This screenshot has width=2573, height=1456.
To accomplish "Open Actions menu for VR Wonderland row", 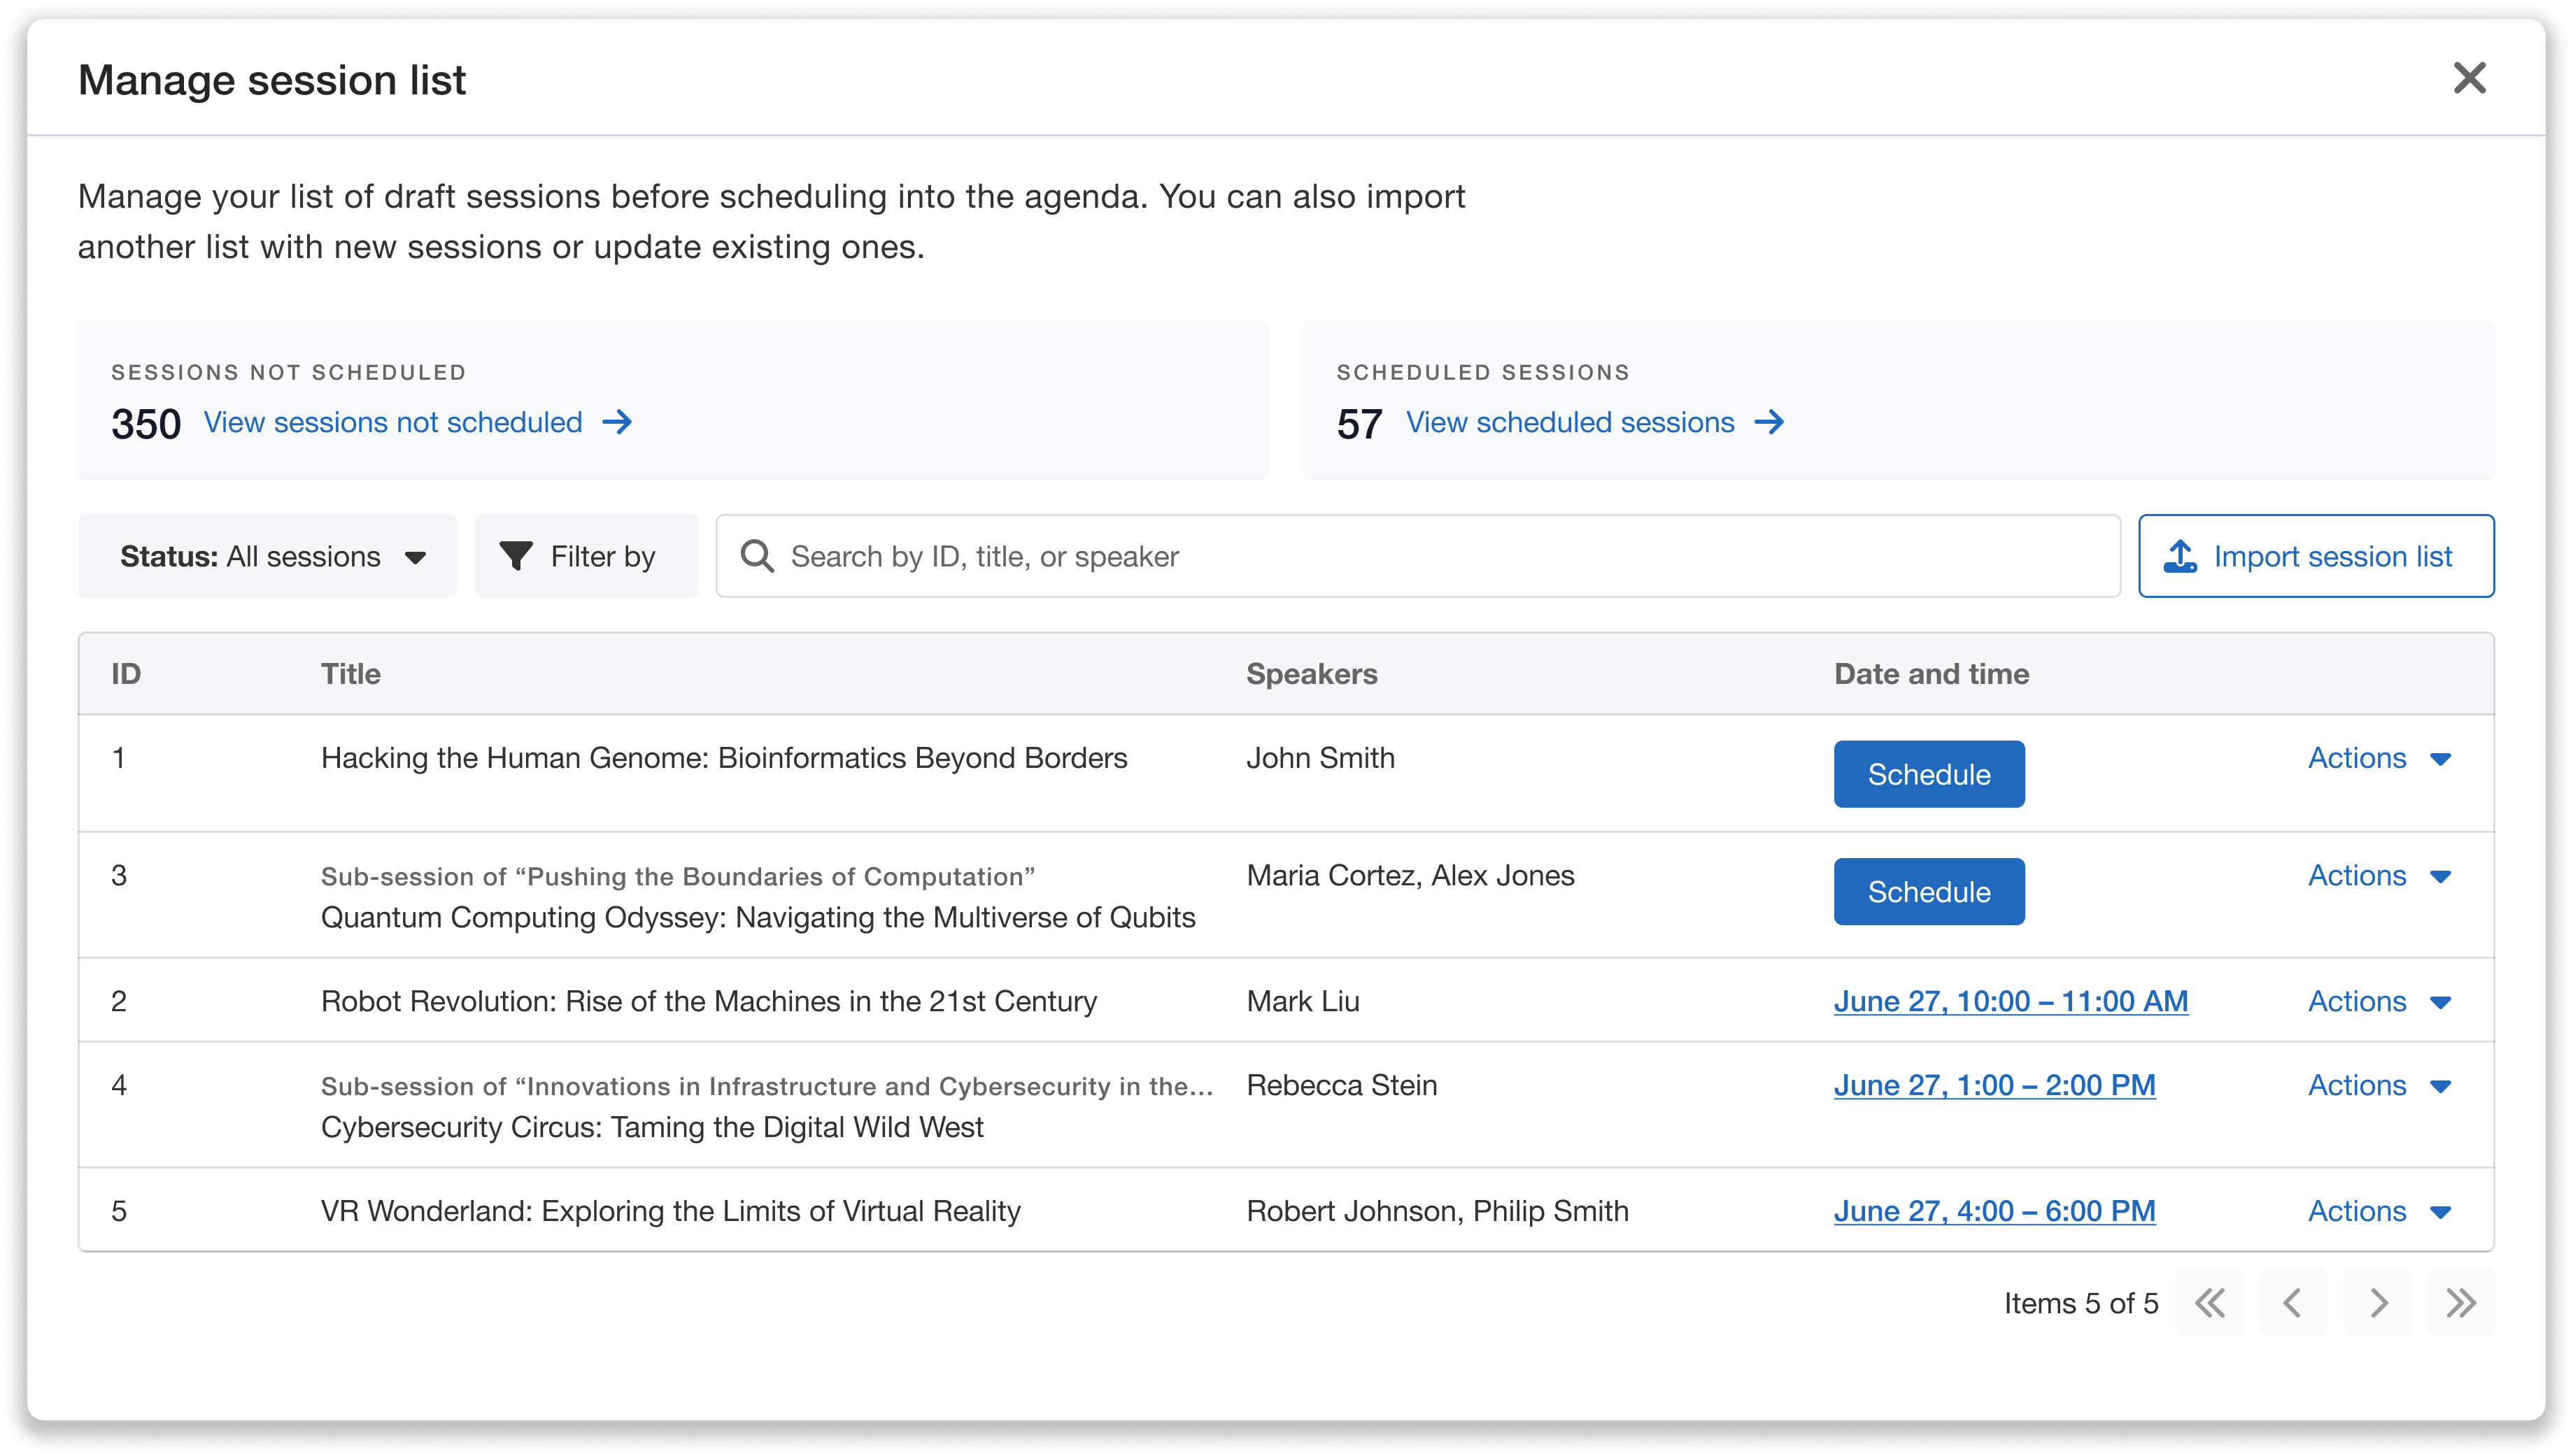I will tap(2379, 1211).
